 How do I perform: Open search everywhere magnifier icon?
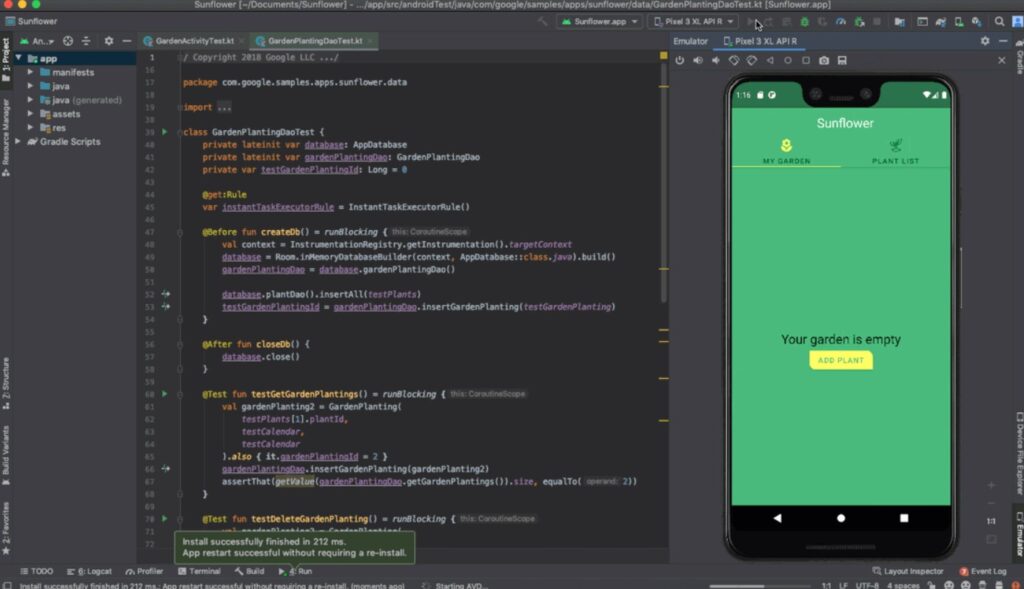point(999,22)
